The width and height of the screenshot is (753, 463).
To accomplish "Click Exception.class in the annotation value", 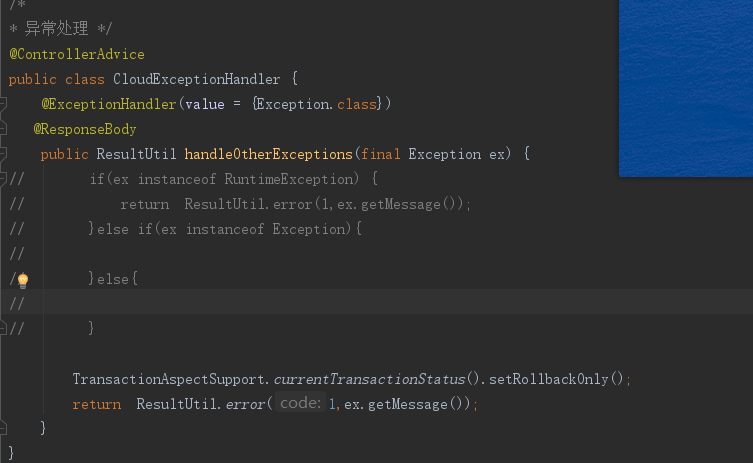I will click(x=316, y=104).
